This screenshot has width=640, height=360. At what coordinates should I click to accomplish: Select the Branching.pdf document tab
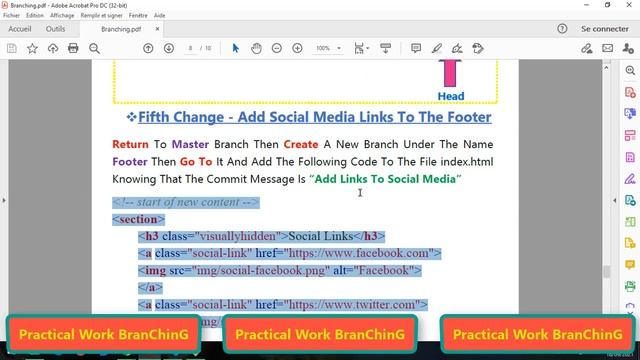pyautogui.click(x=121, y=29)
